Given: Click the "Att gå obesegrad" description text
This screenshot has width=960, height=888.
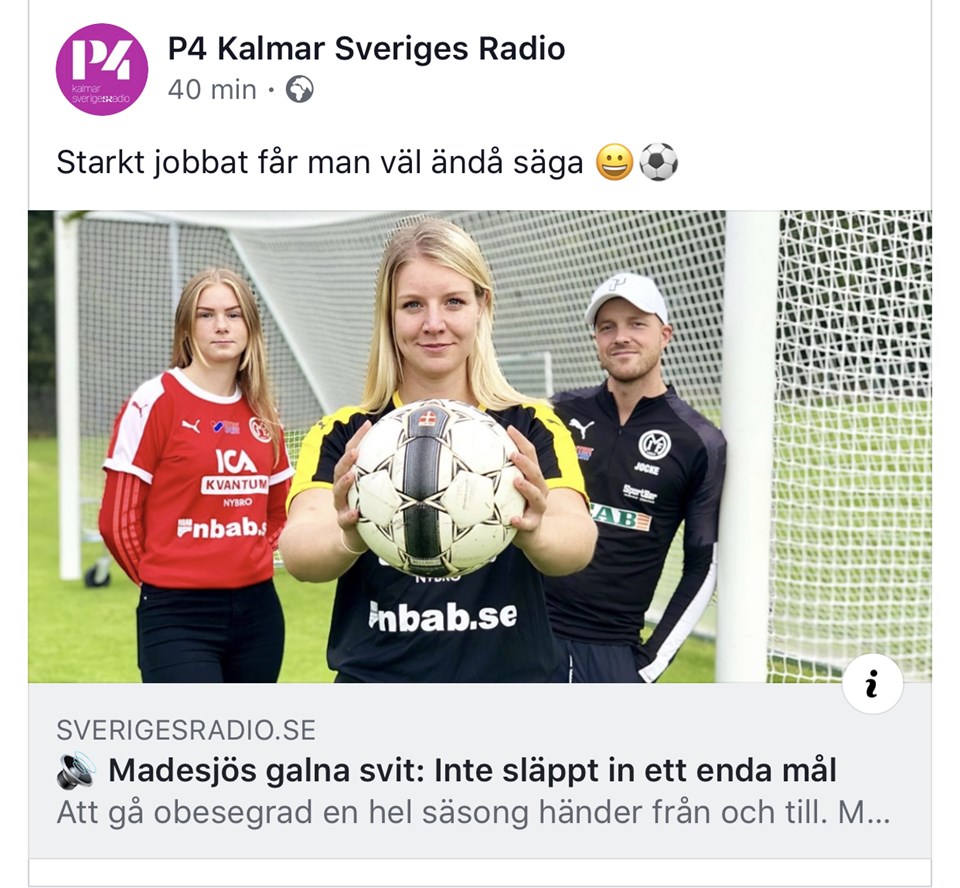Looking at the screenshot, I should coord(473,813).
